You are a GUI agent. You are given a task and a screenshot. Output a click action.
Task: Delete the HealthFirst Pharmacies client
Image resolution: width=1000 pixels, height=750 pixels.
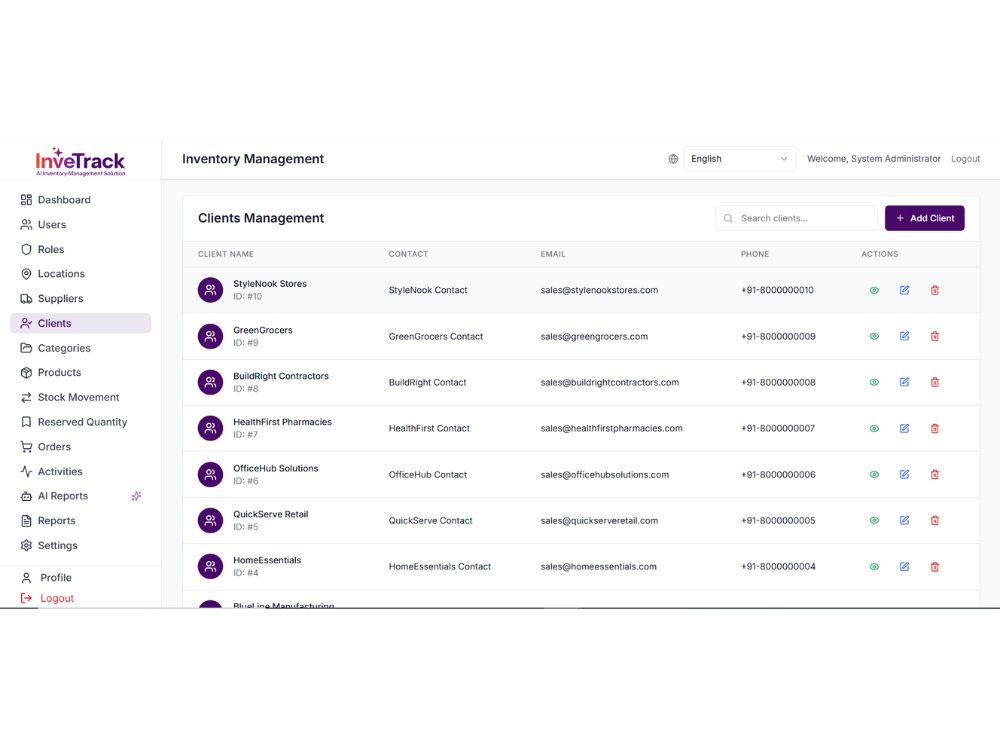(934, 429)
